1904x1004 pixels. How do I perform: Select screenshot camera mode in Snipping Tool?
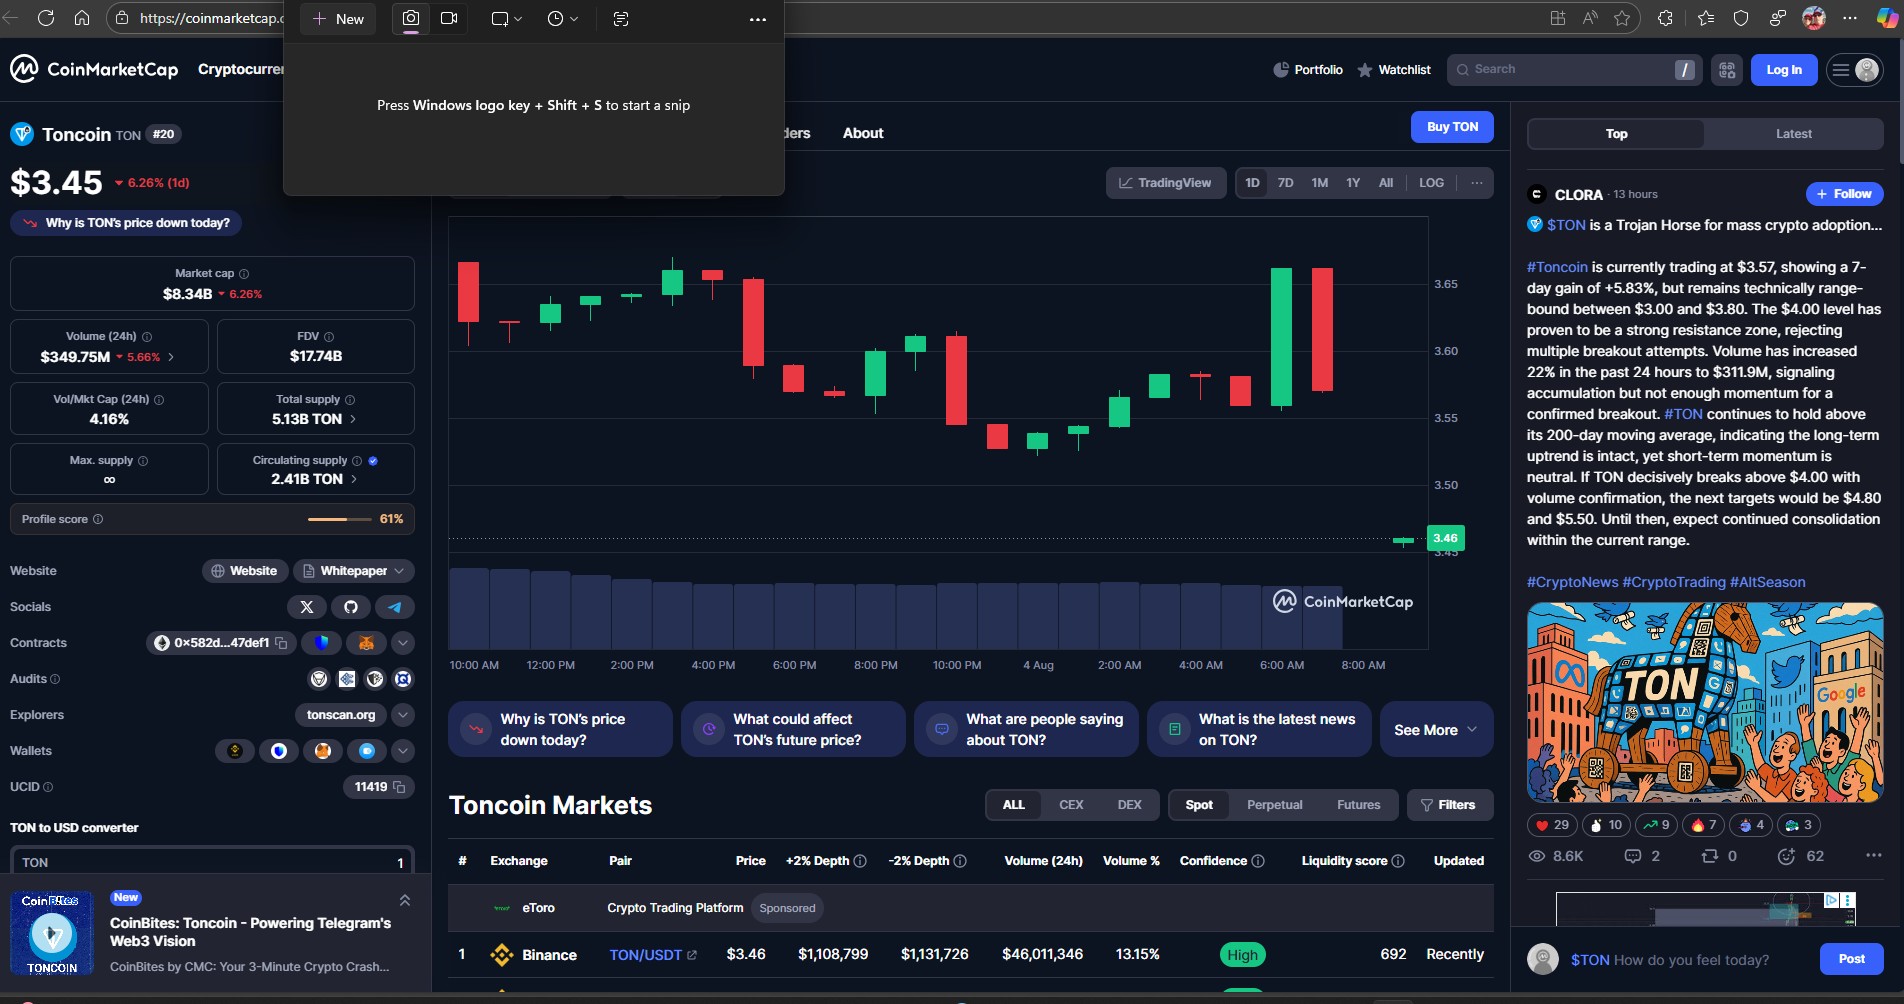[x=411, y=19]
